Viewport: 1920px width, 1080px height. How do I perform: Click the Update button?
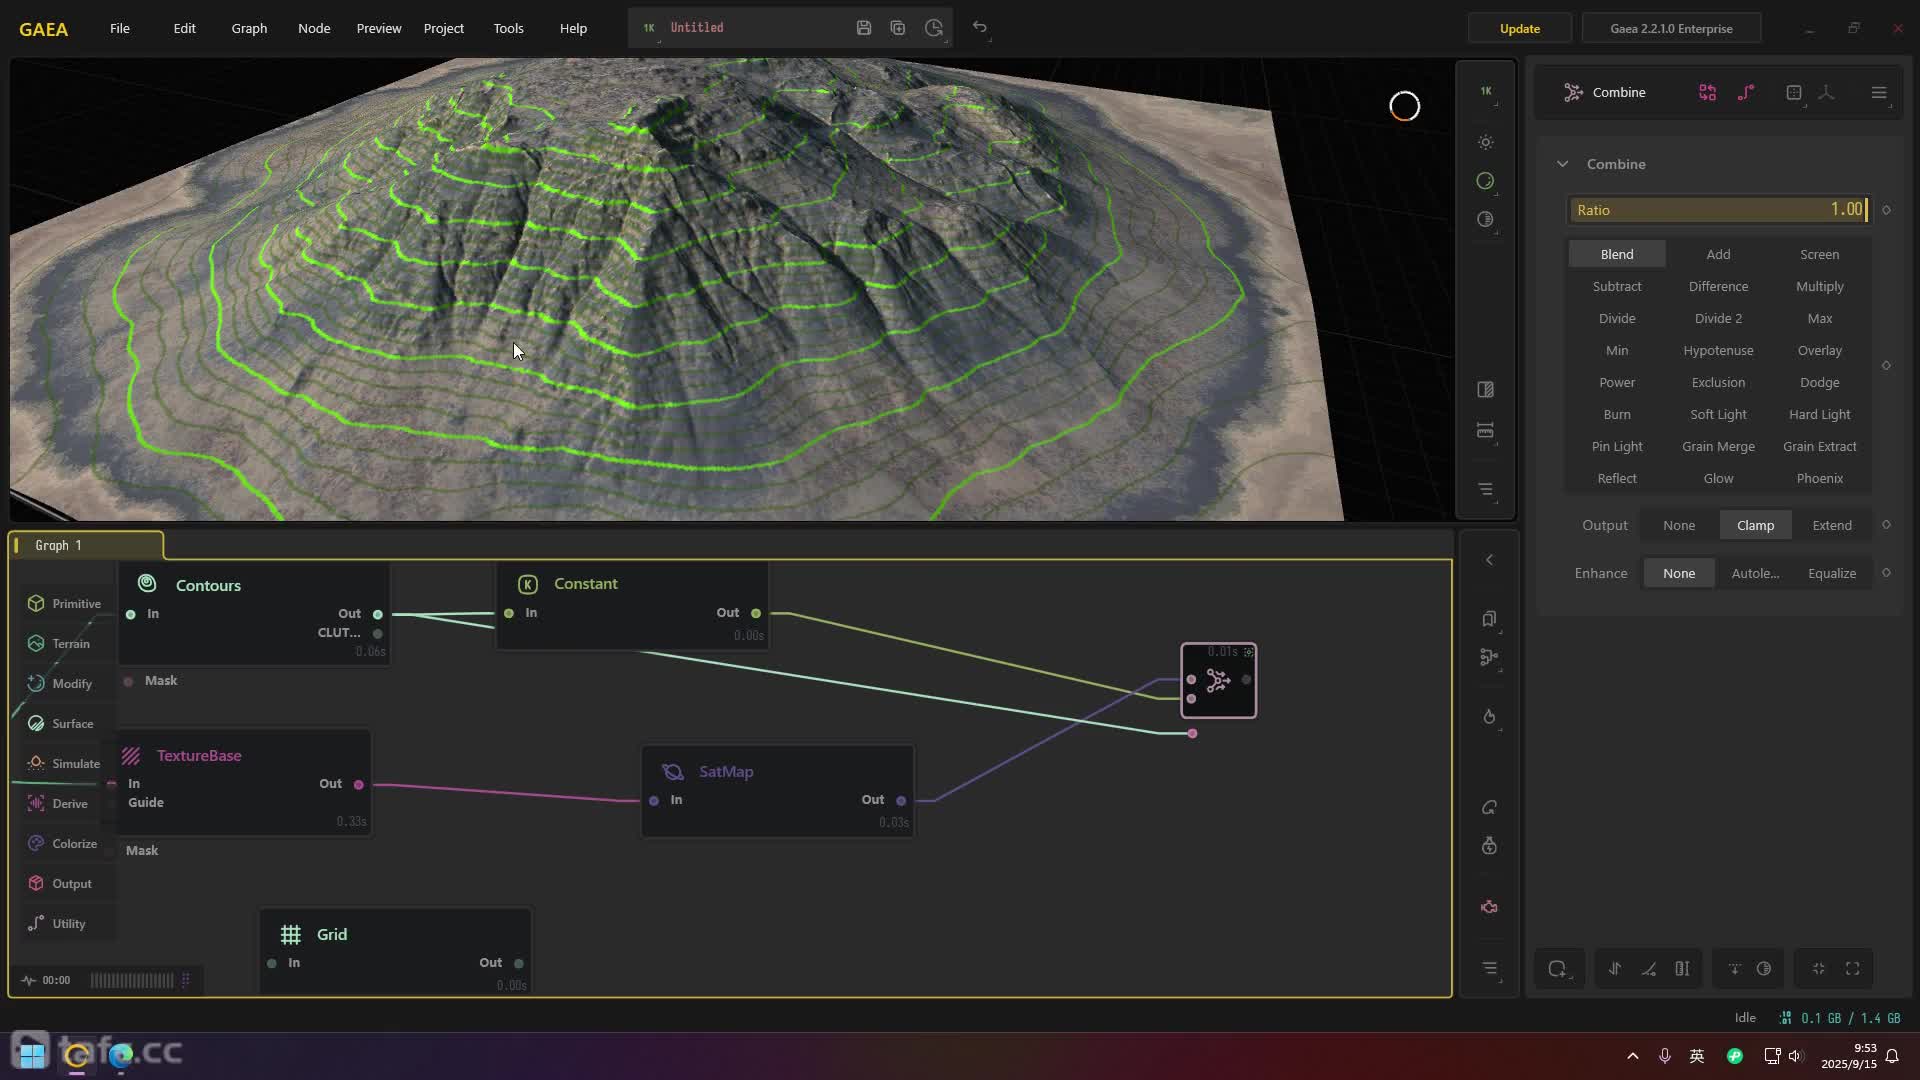(1519, 28)
